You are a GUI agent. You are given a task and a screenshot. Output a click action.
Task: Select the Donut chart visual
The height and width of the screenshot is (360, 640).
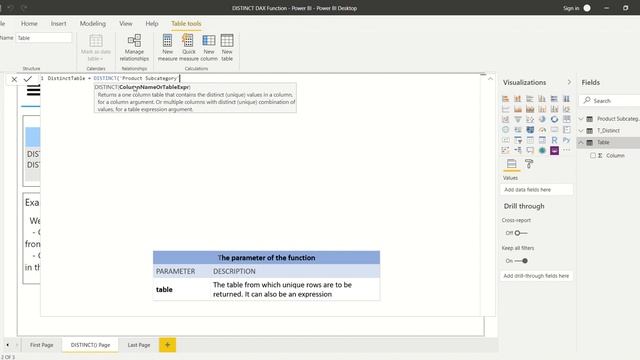(554, 119)
